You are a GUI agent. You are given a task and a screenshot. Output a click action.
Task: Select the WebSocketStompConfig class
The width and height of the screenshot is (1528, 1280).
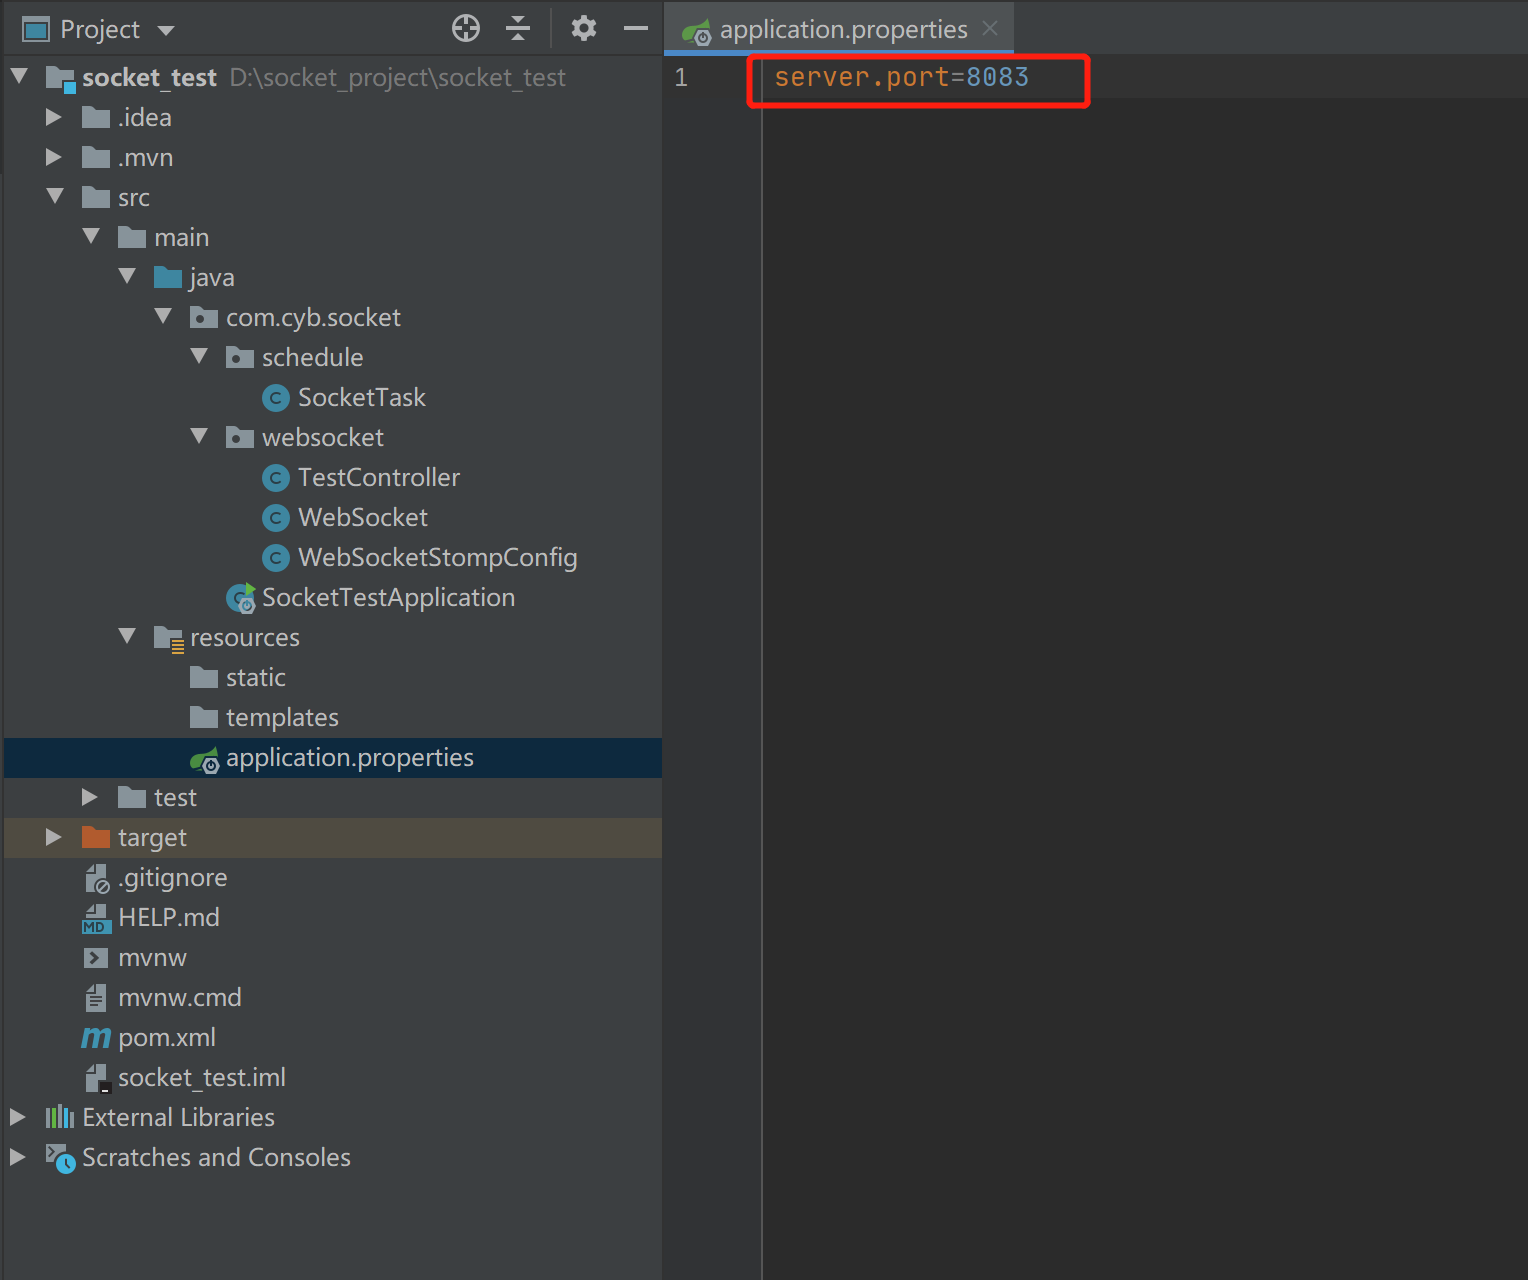pos(437,557)
